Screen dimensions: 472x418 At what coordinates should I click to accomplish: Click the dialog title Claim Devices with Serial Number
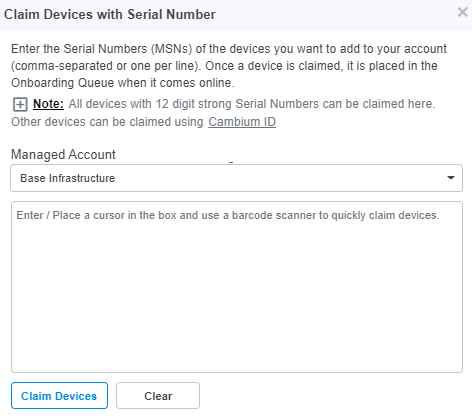click(110, 14)
